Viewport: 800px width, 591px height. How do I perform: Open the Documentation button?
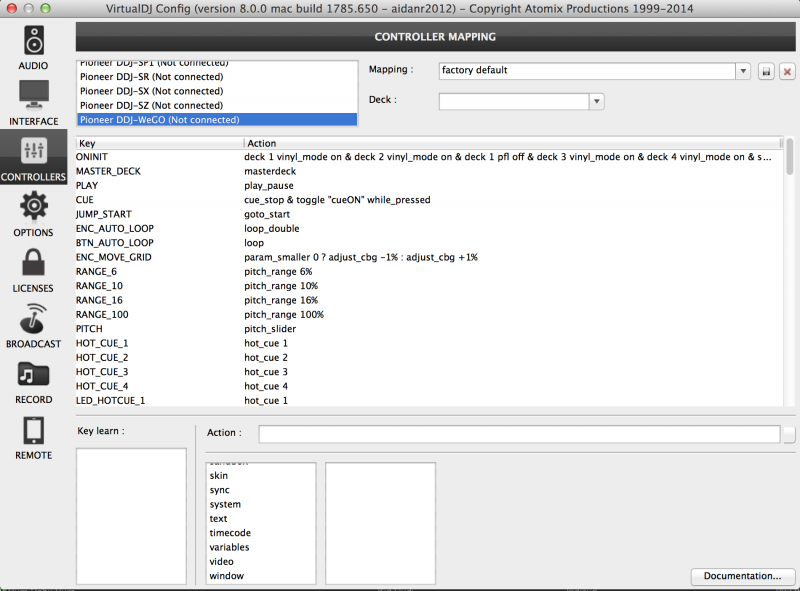coord(742,576)
